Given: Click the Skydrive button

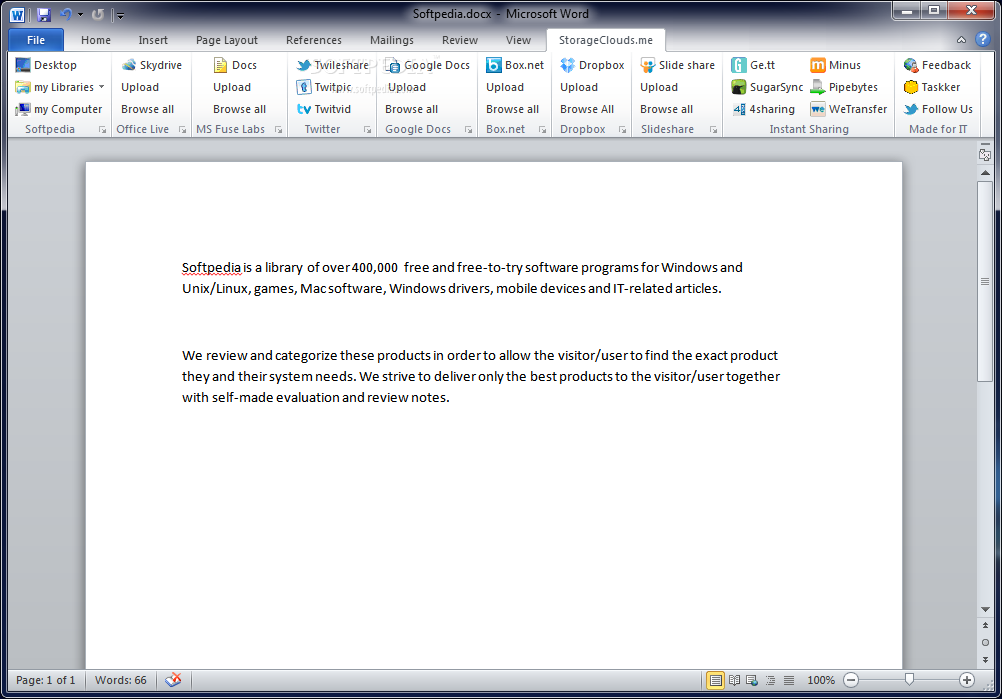Looking at the screenshot, I should coord(151,65).
